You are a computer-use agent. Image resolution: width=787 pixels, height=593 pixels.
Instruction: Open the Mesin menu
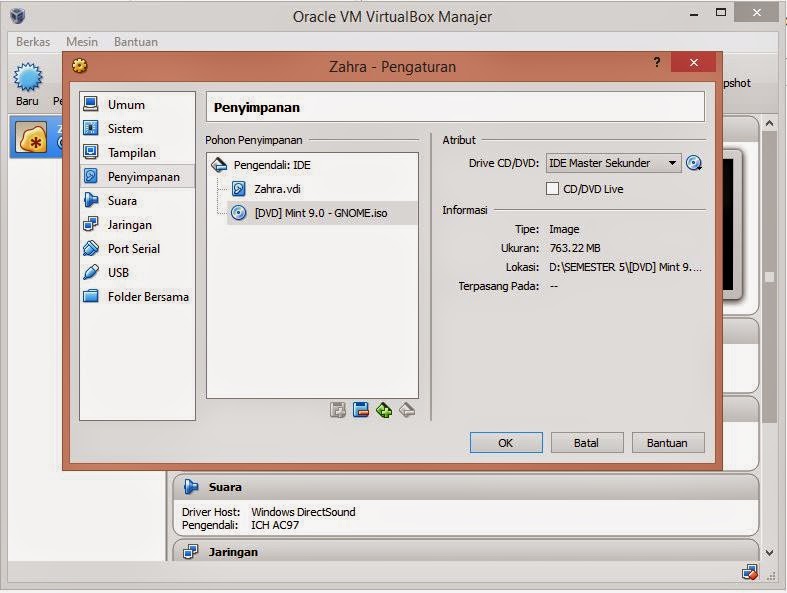82,42
